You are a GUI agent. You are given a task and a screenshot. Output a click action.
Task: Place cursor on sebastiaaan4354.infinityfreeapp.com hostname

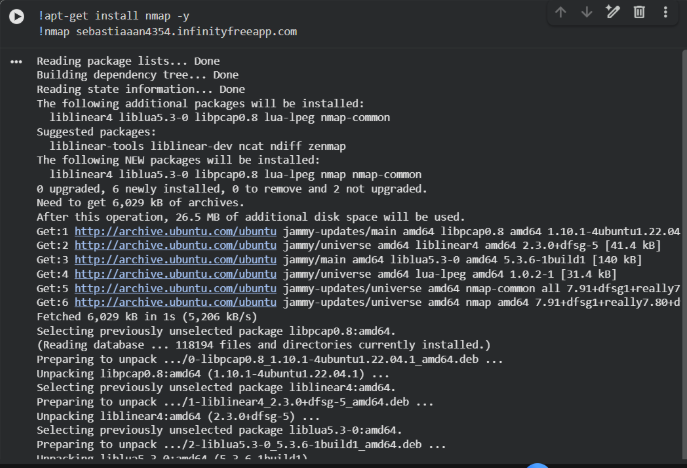[x=187, y=32]
